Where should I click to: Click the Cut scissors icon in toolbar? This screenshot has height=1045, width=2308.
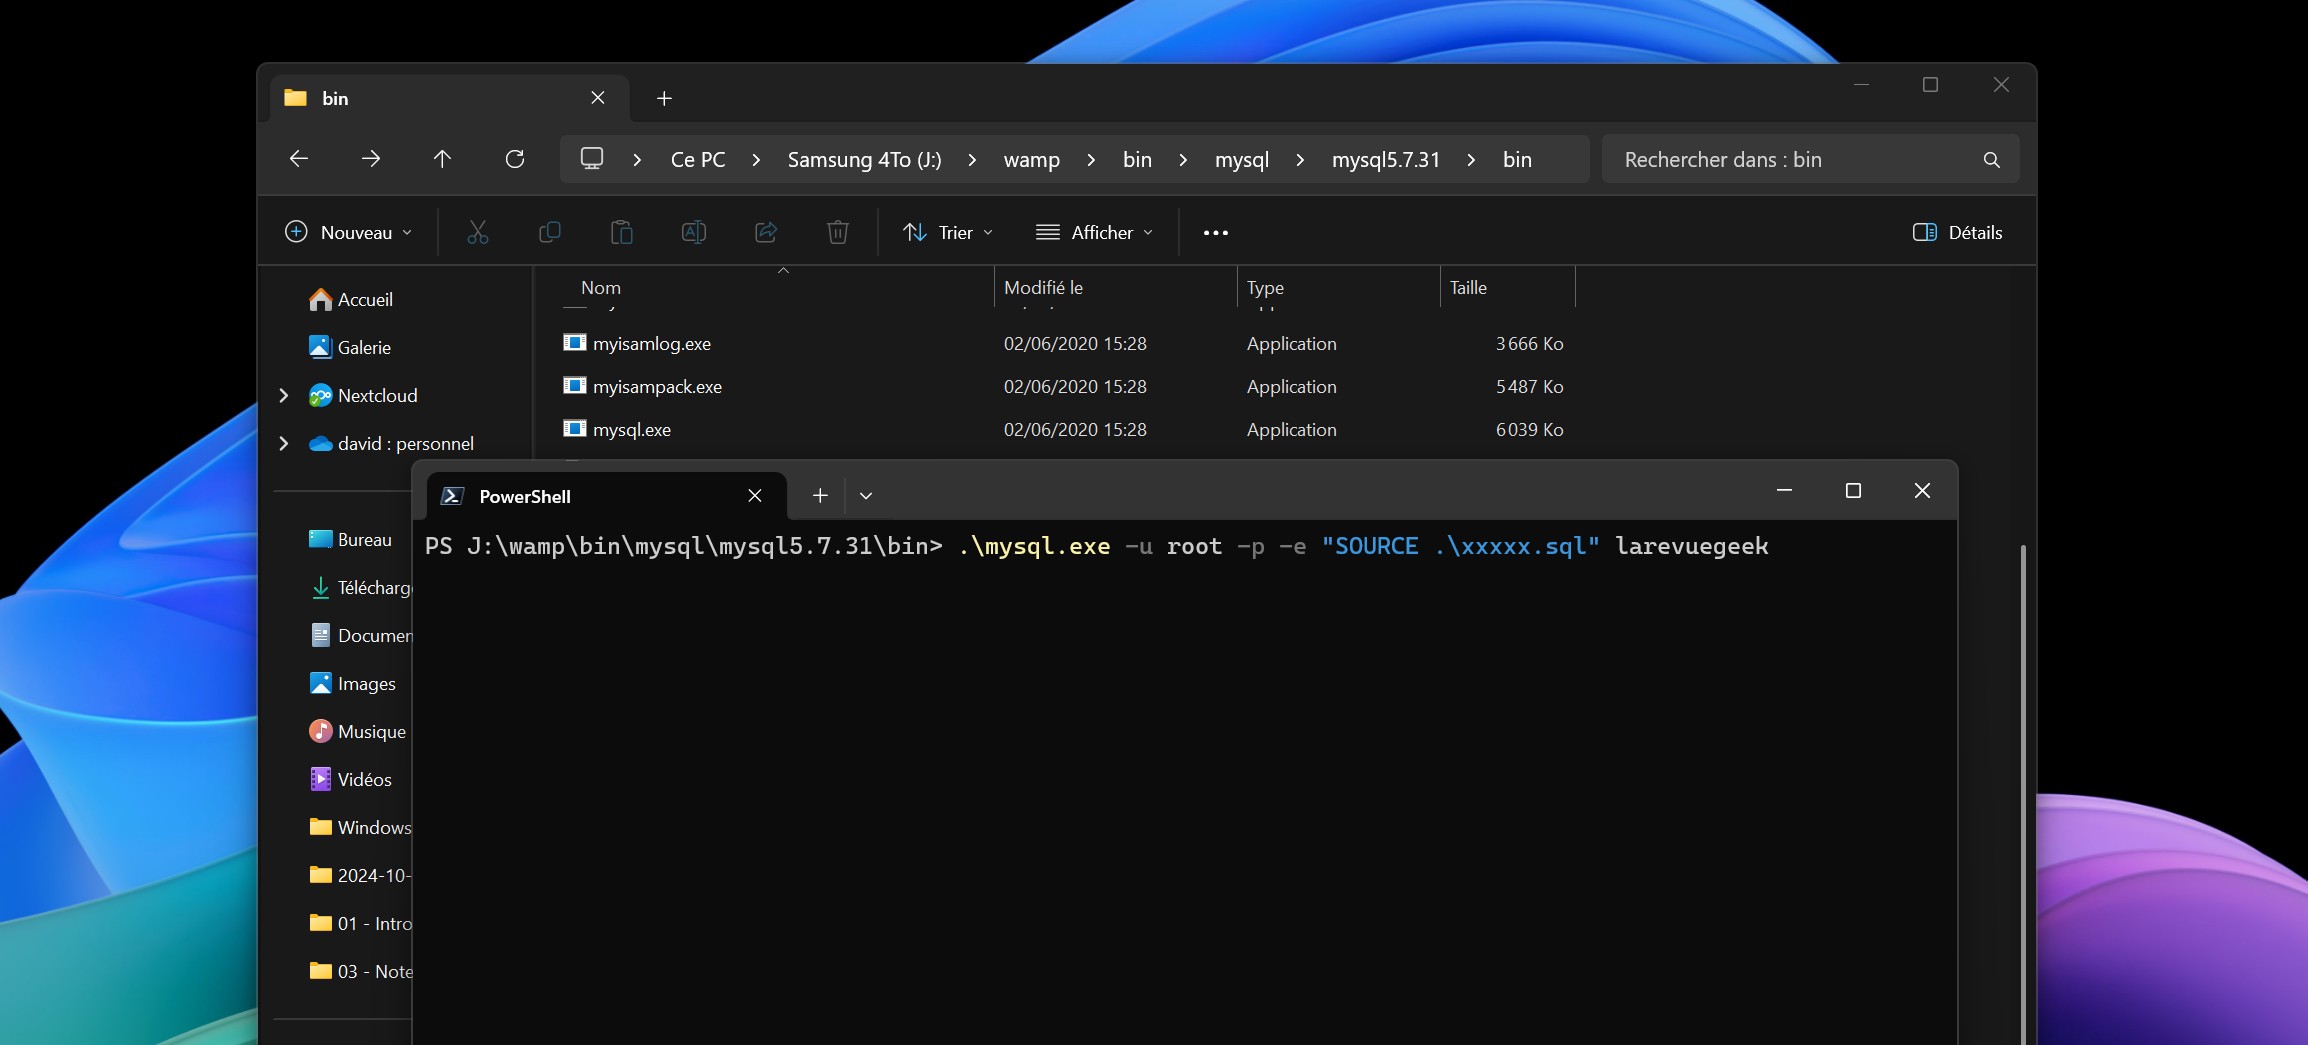[x=478, y=232]
